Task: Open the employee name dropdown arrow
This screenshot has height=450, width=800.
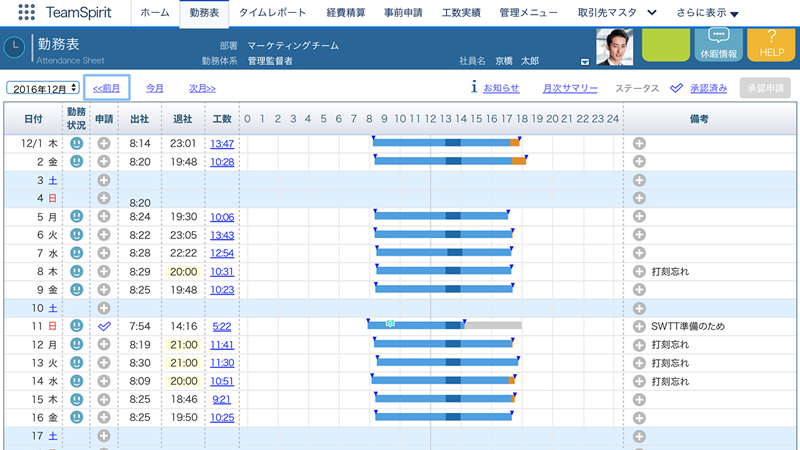Action: (x=584, y=62)
